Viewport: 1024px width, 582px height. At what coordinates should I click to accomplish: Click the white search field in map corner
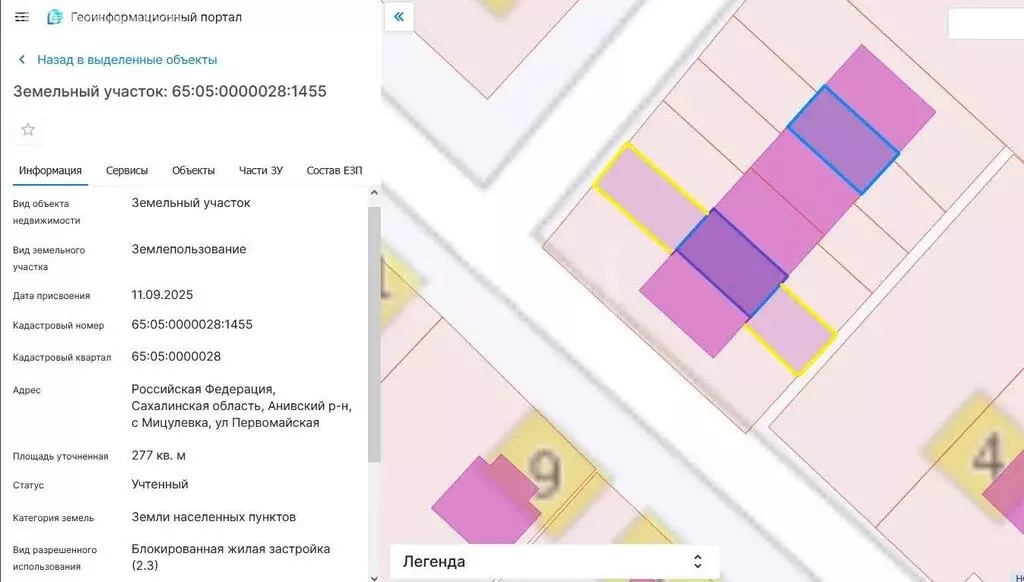point(985,24)
